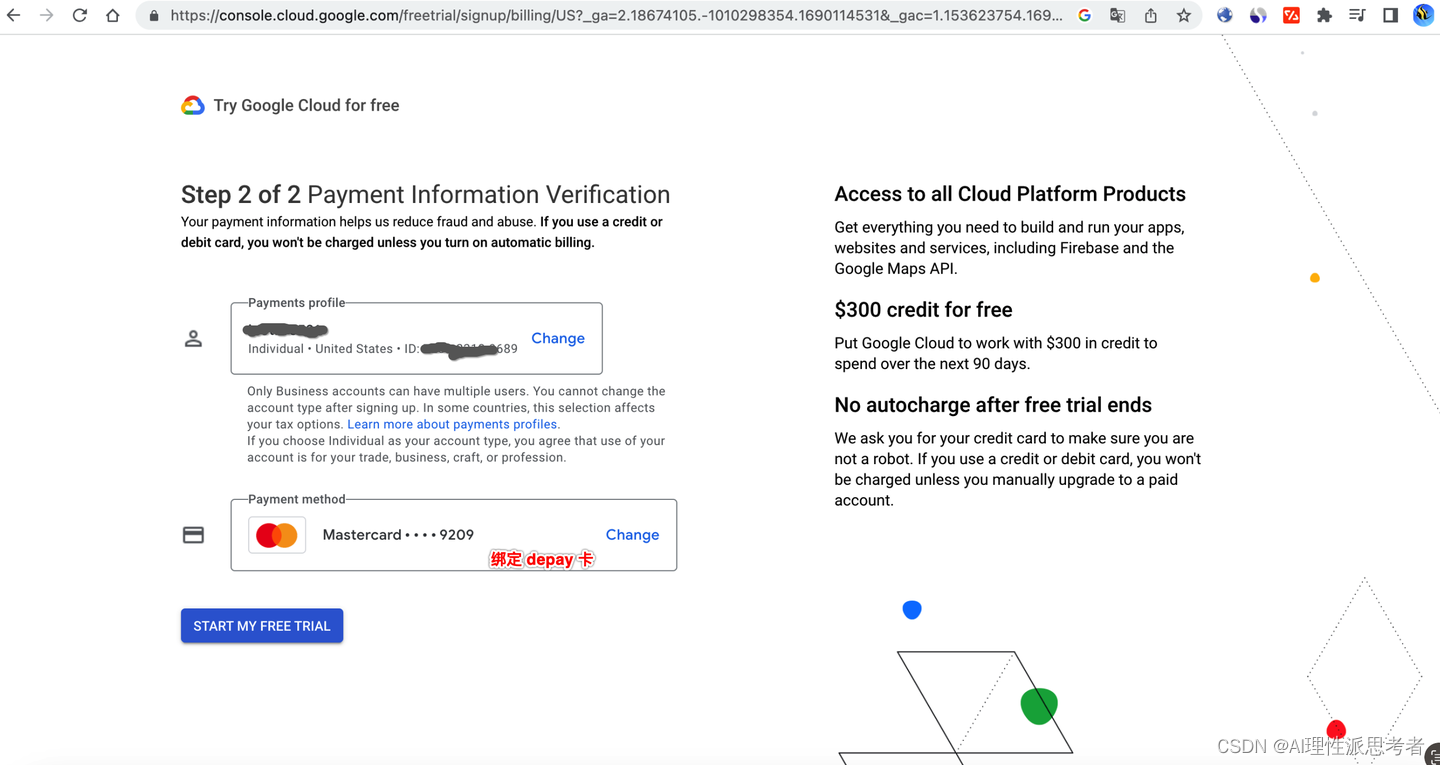Click the Mastercard logo

click(x=277, y=535)
